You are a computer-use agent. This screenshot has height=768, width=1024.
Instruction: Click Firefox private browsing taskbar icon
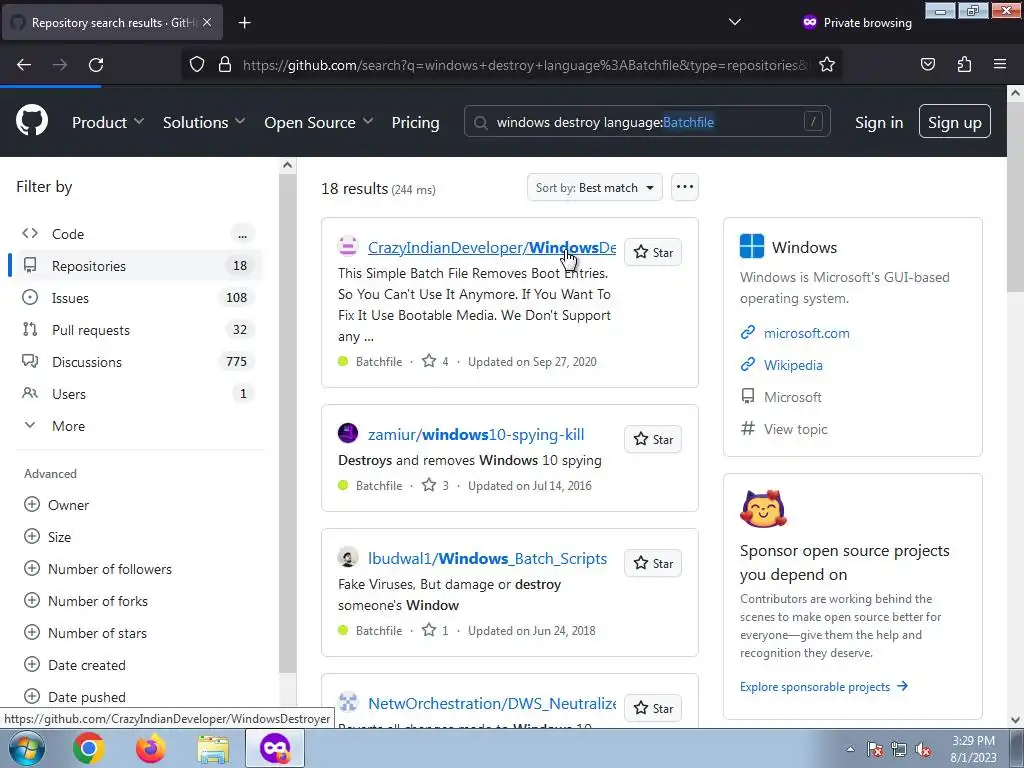[x=275, y=748]
